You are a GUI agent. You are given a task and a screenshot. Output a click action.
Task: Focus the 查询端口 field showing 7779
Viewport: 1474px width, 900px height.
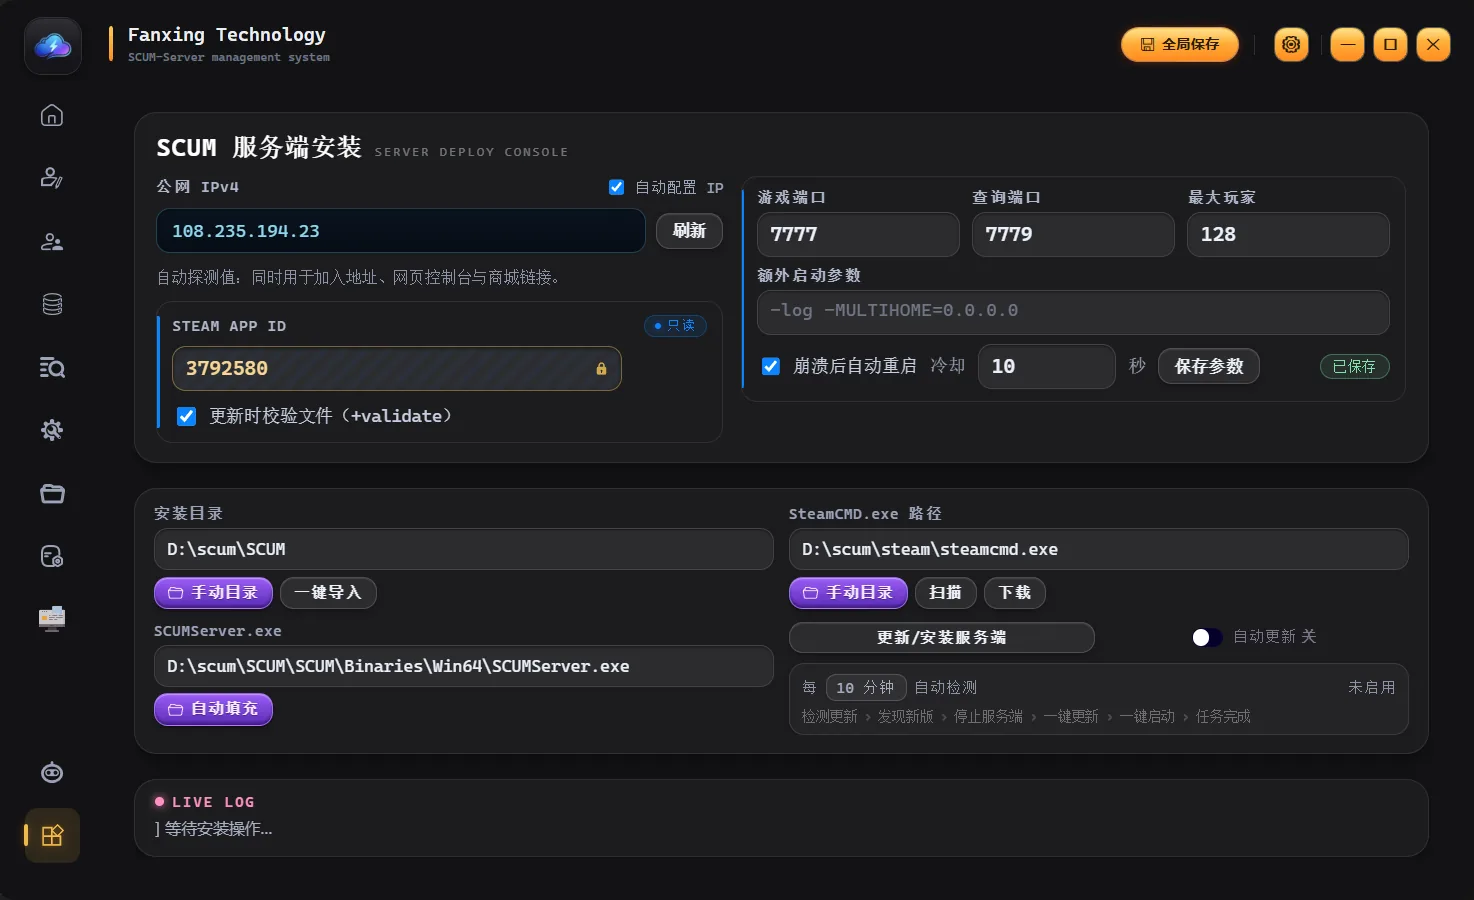pyautogui.click(x=1073, y=234)
